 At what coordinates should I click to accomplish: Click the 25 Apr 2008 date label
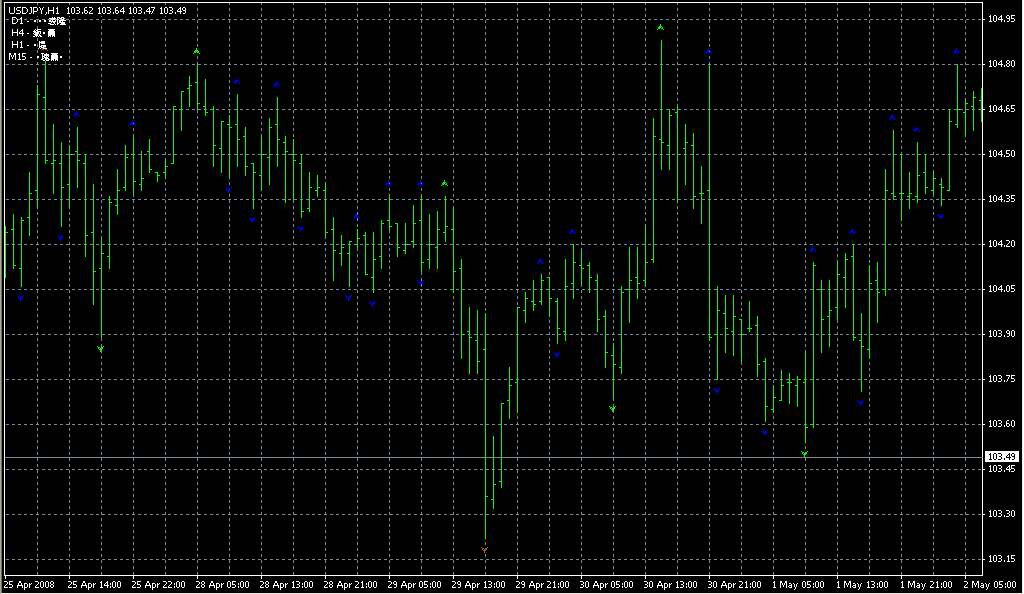point(29,584)
